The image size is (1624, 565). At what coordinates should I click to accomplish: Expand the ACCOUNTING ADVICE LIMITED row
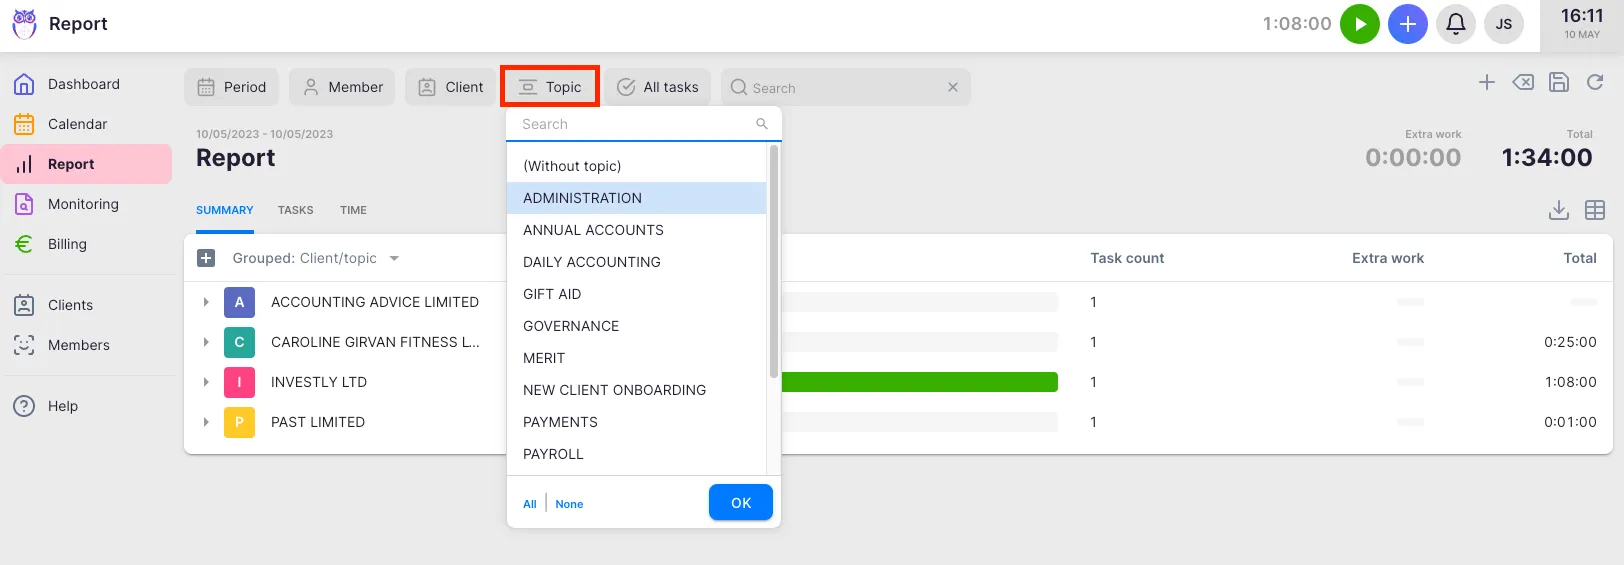pos(206,302)
